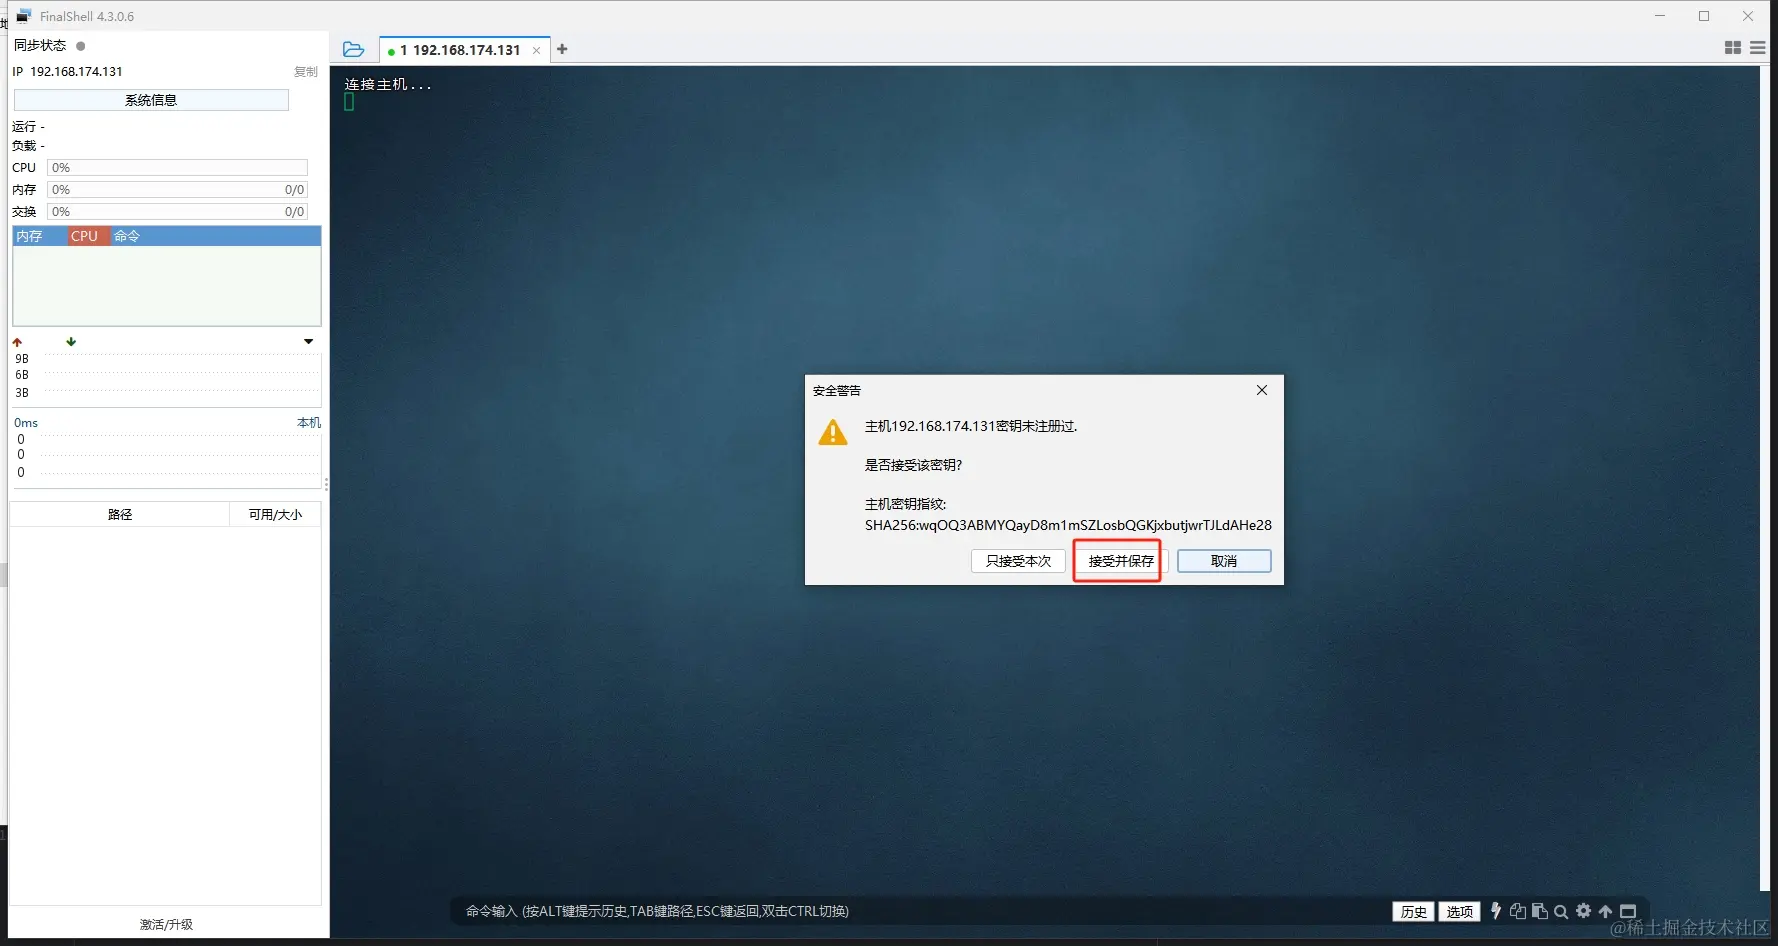
Task: Click the 0ms latency label
Action: [x=26, y=423]
